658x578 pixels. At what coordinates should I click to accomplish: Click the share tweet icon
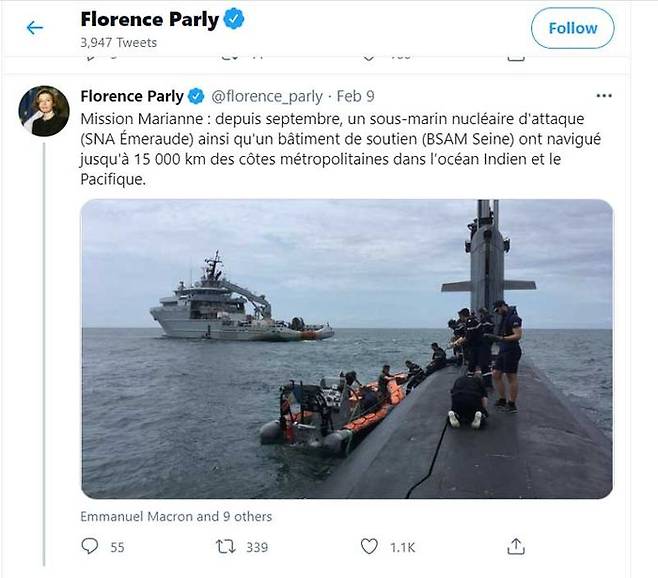coord(515,546)
